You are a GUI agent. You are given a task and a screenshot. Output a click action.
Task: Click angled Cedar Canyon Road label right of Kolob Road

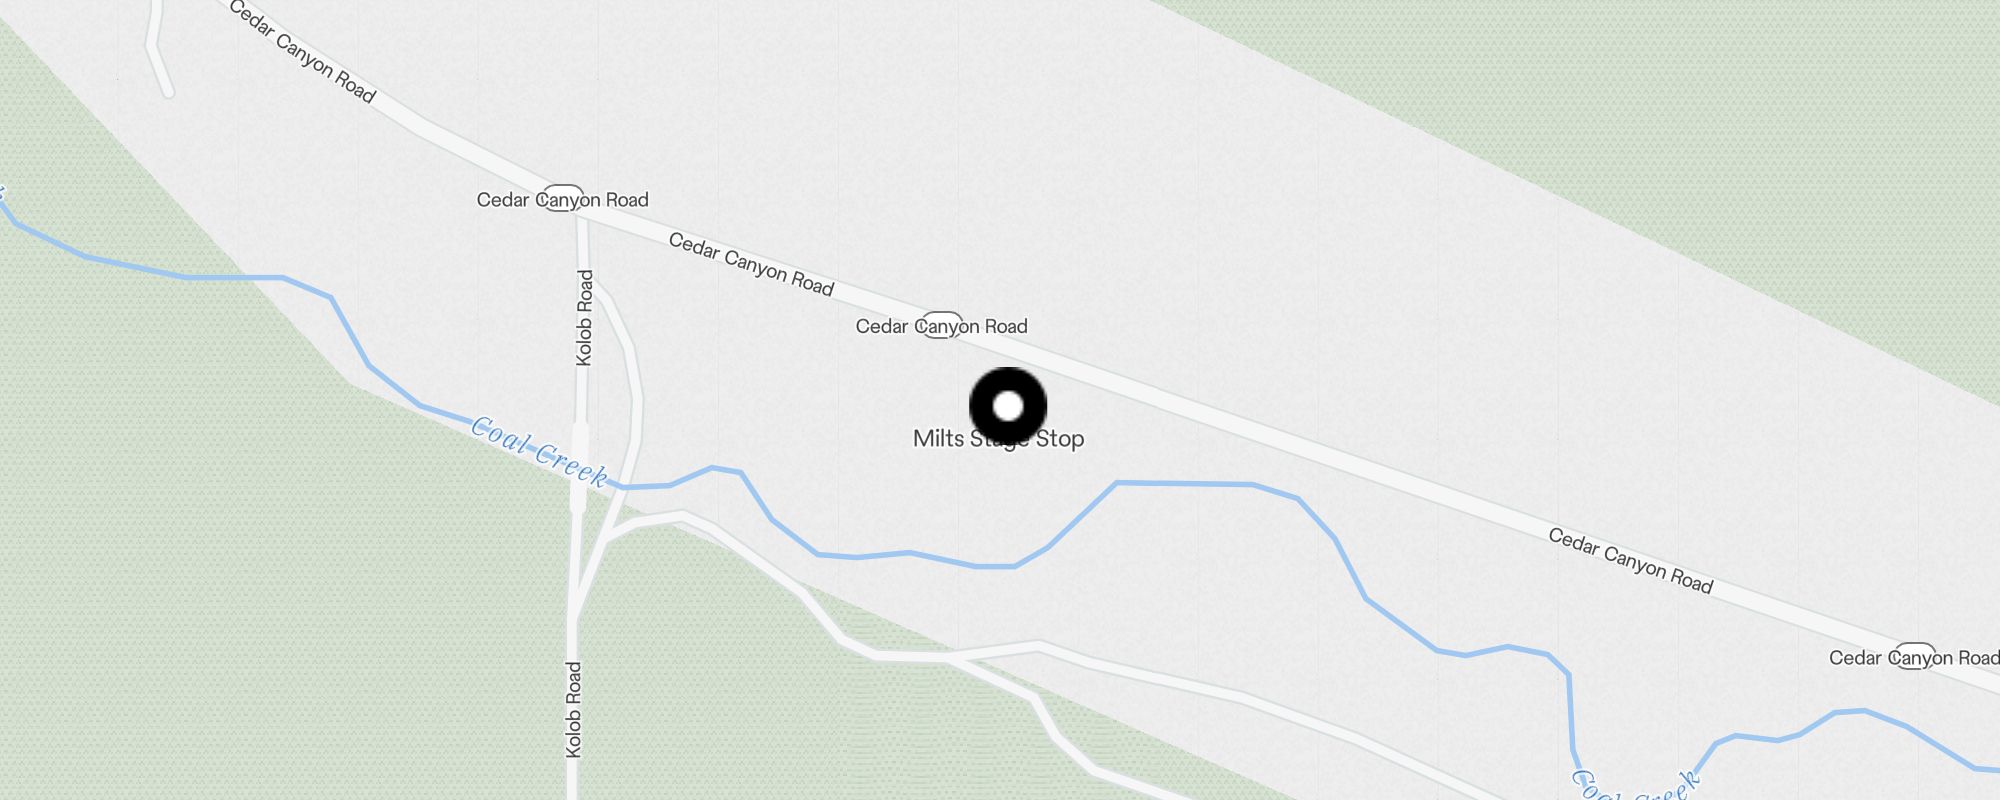(x=751, y=264)
